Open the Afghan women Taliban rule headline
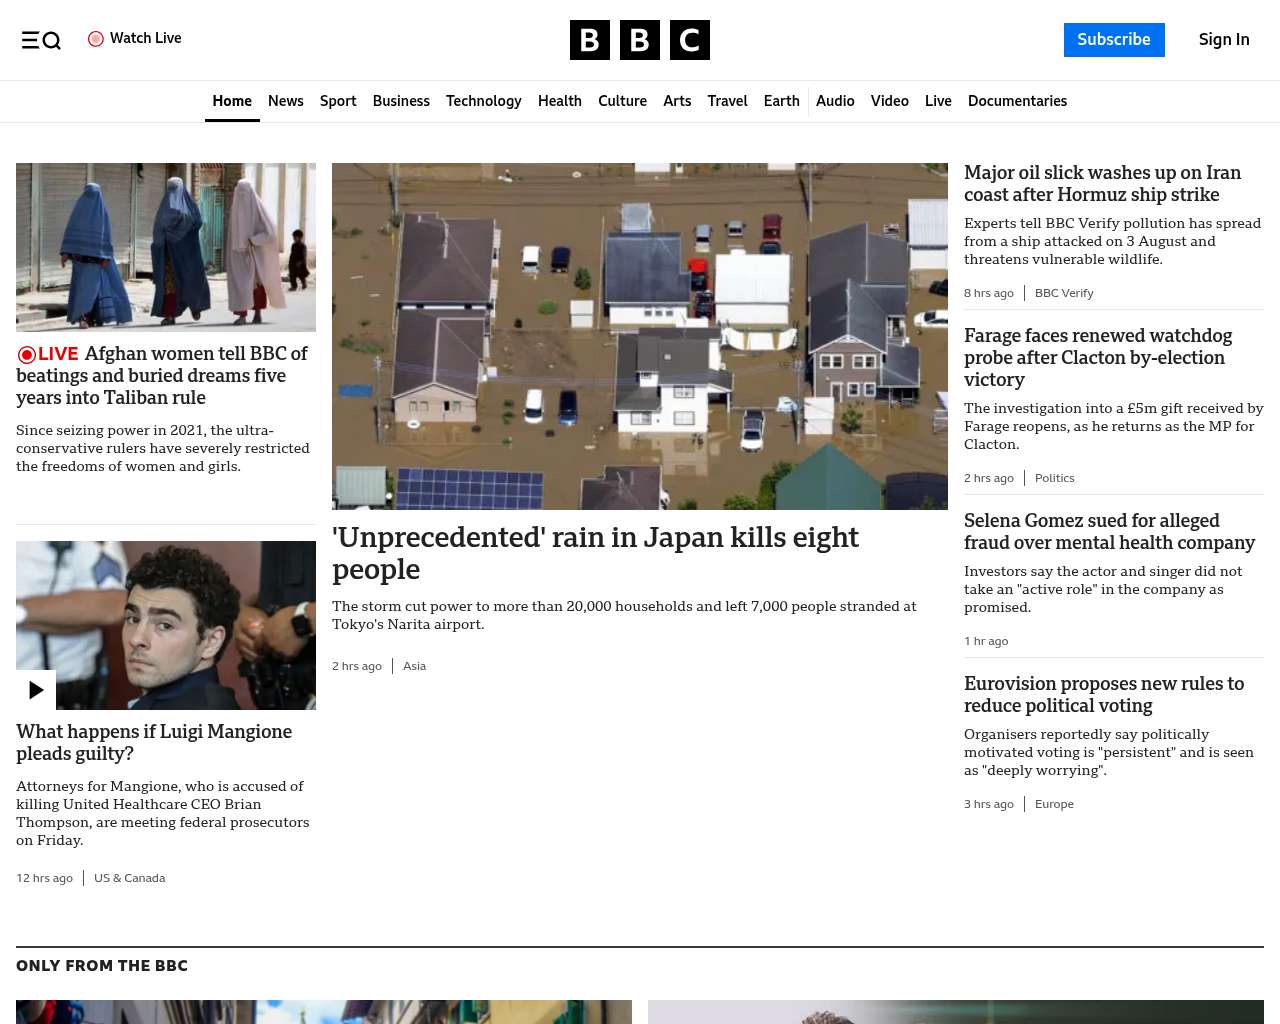 (x=162, y=376)
